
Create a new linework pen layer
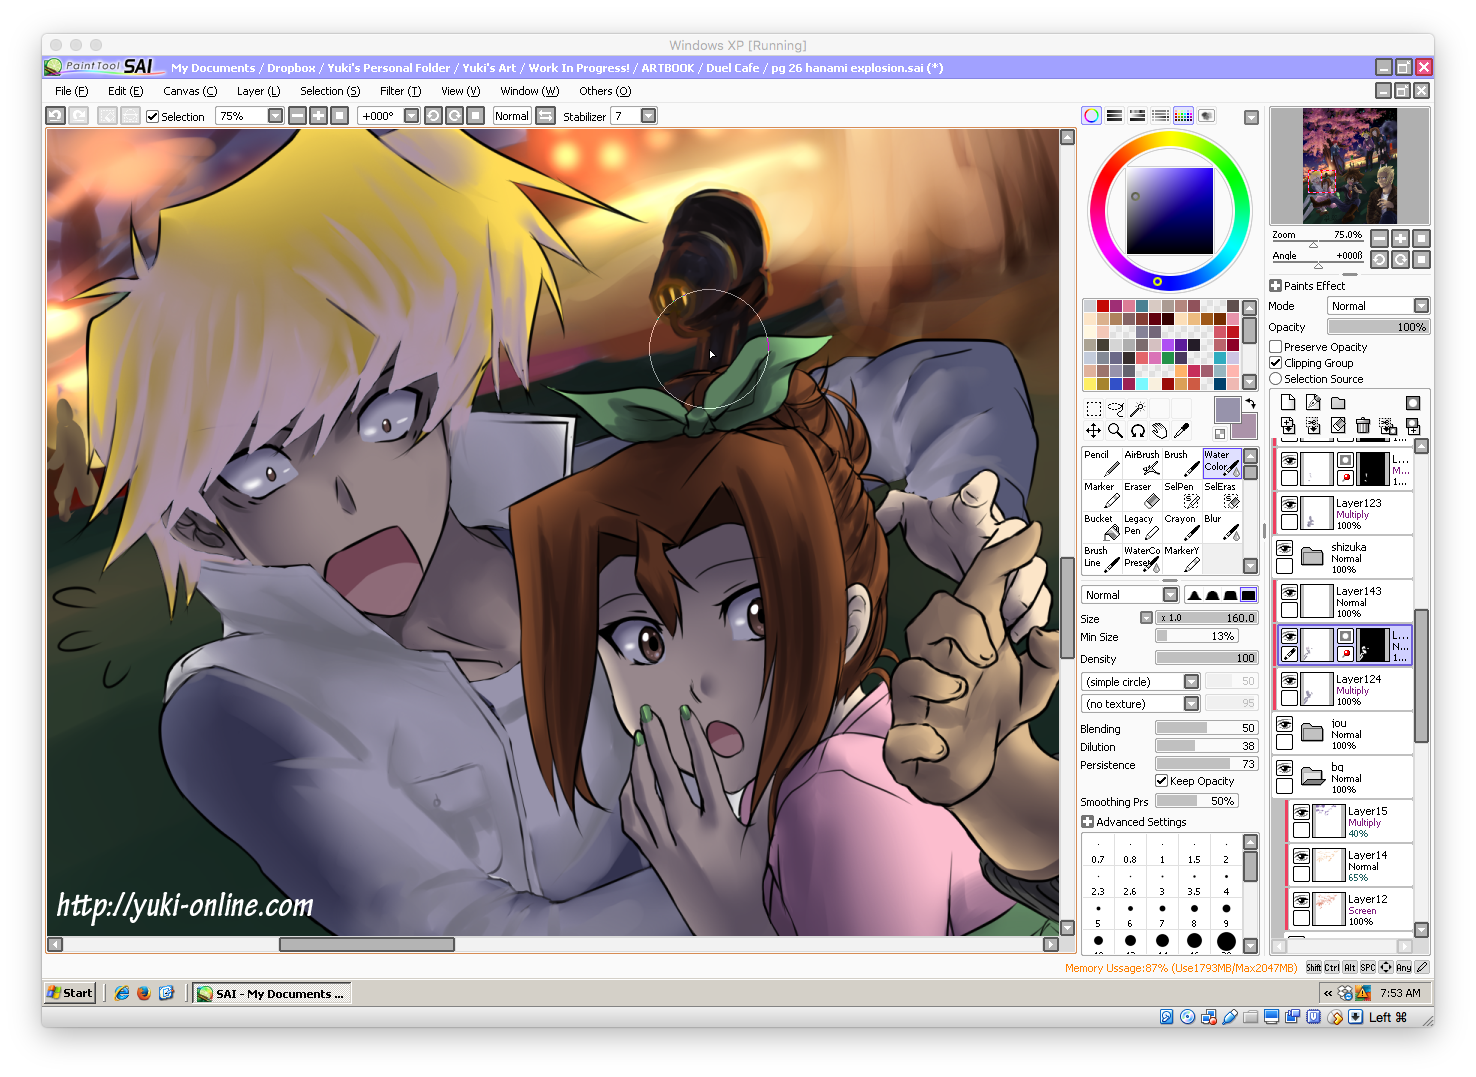1313,403
